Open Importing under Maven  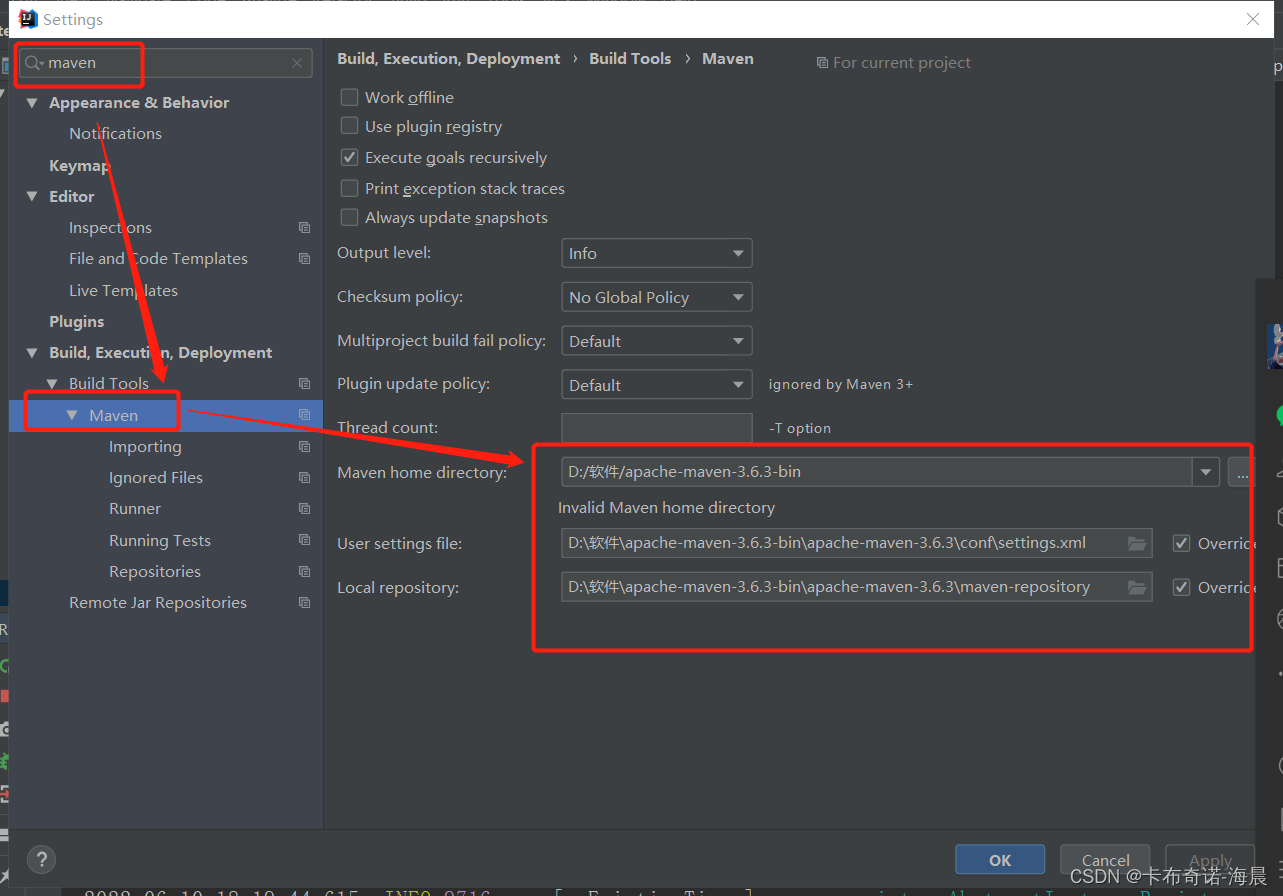[145, 446]
